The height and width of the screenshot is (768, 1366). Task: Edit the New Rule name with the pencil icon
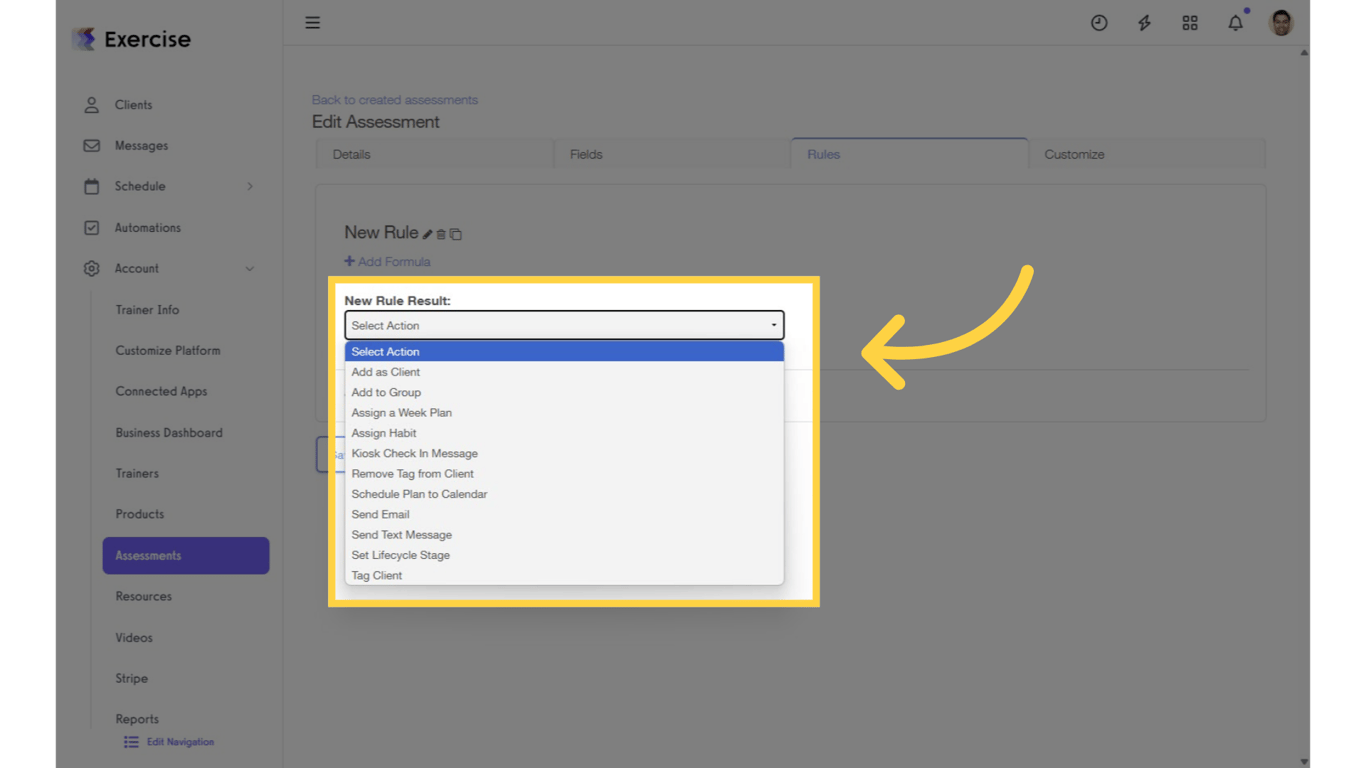(x=428, y=233)
